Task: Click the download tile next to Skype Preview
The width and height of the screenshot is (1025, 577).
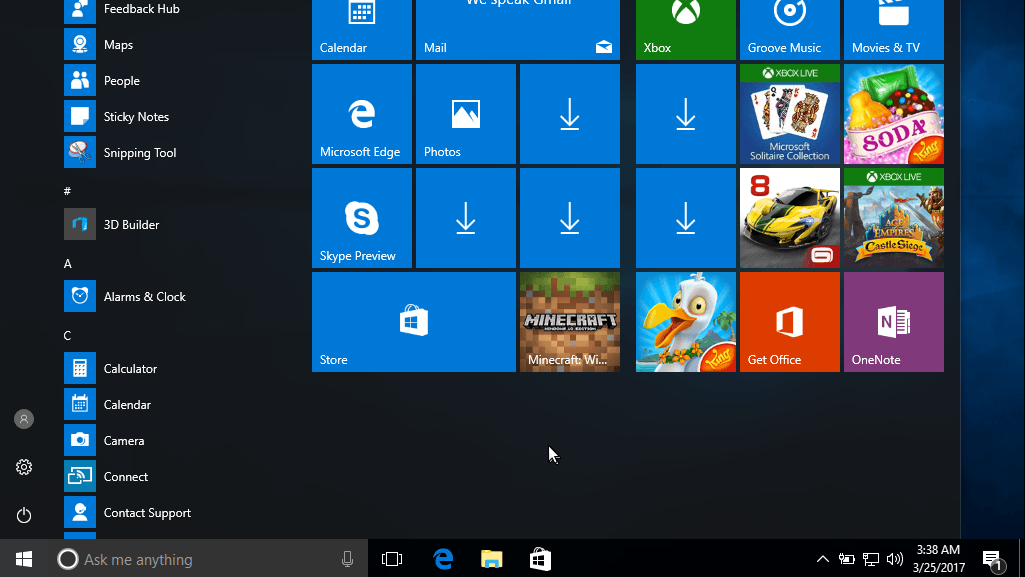Action: click(465, 218)
